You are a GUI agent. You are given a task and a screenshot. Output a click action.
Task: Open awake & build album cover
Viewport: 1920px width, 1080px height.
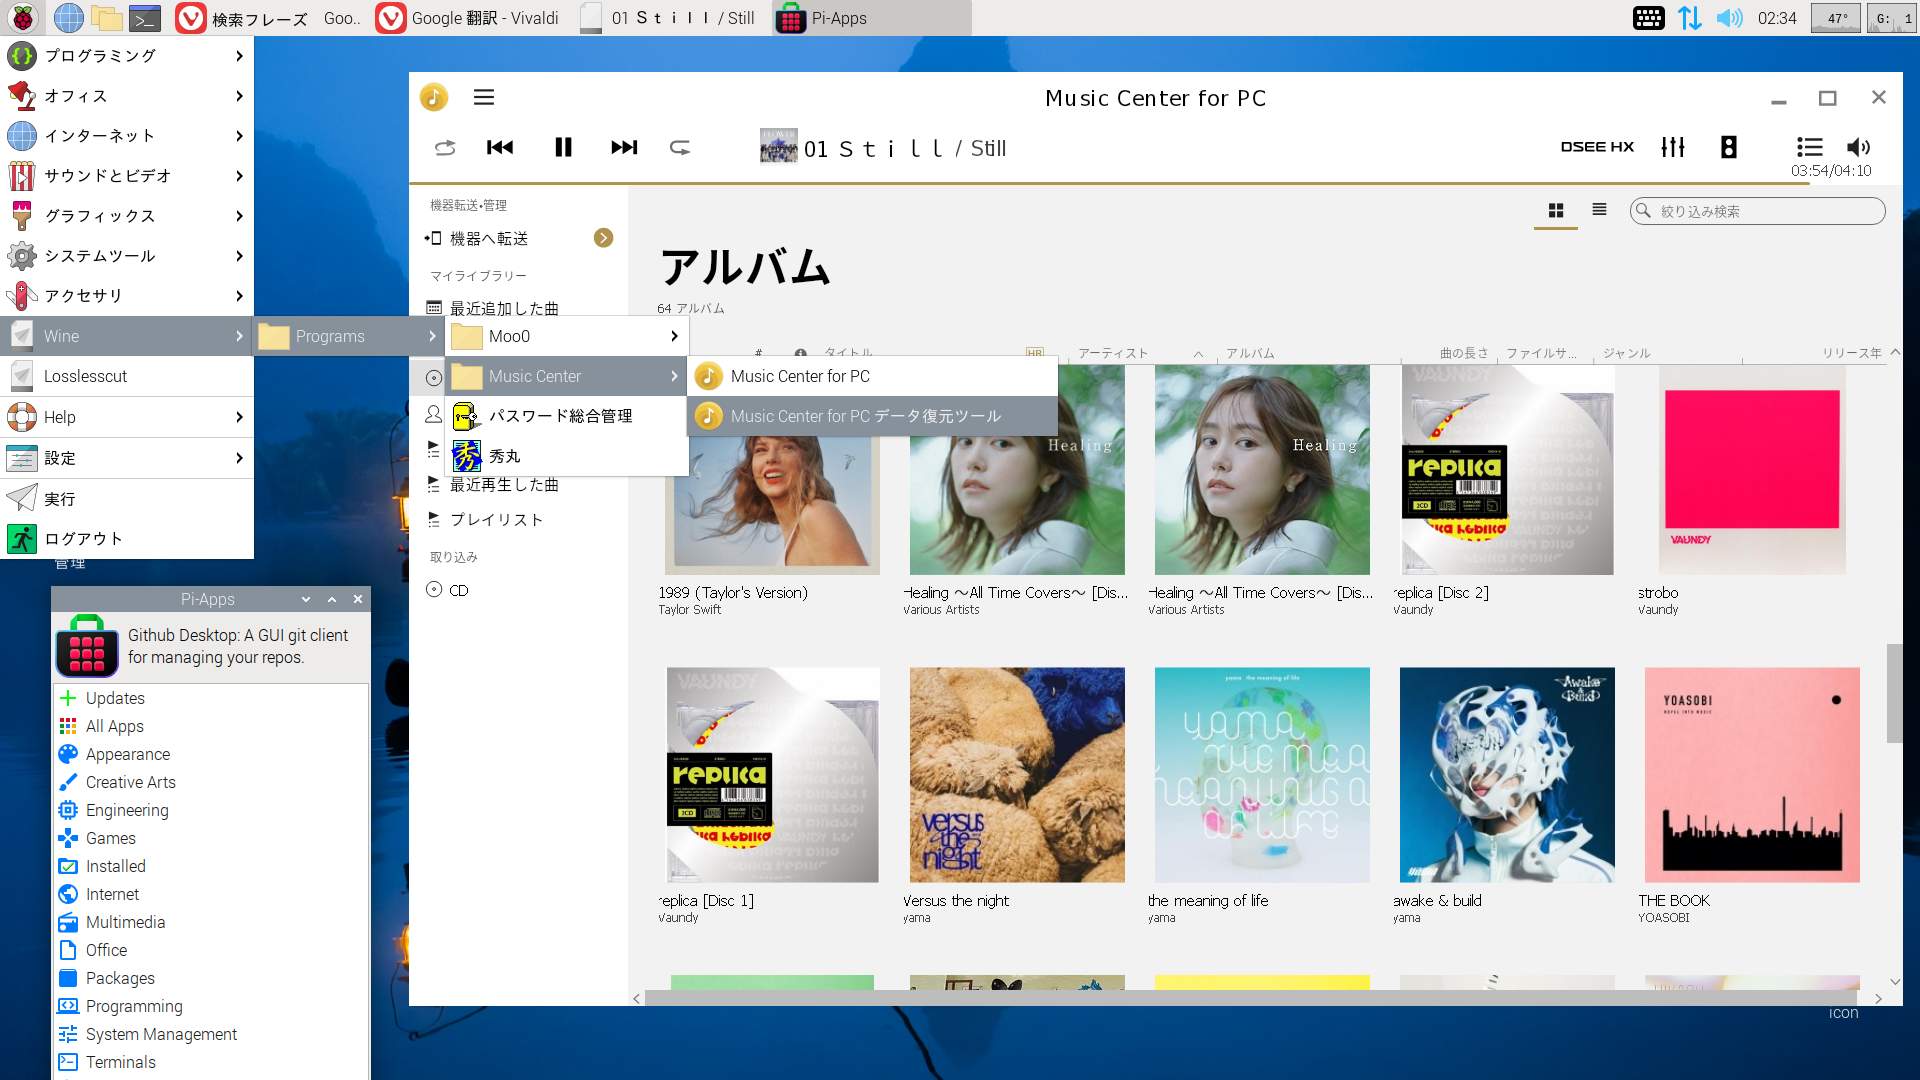pyautogui.click(x=1507, y=775)
